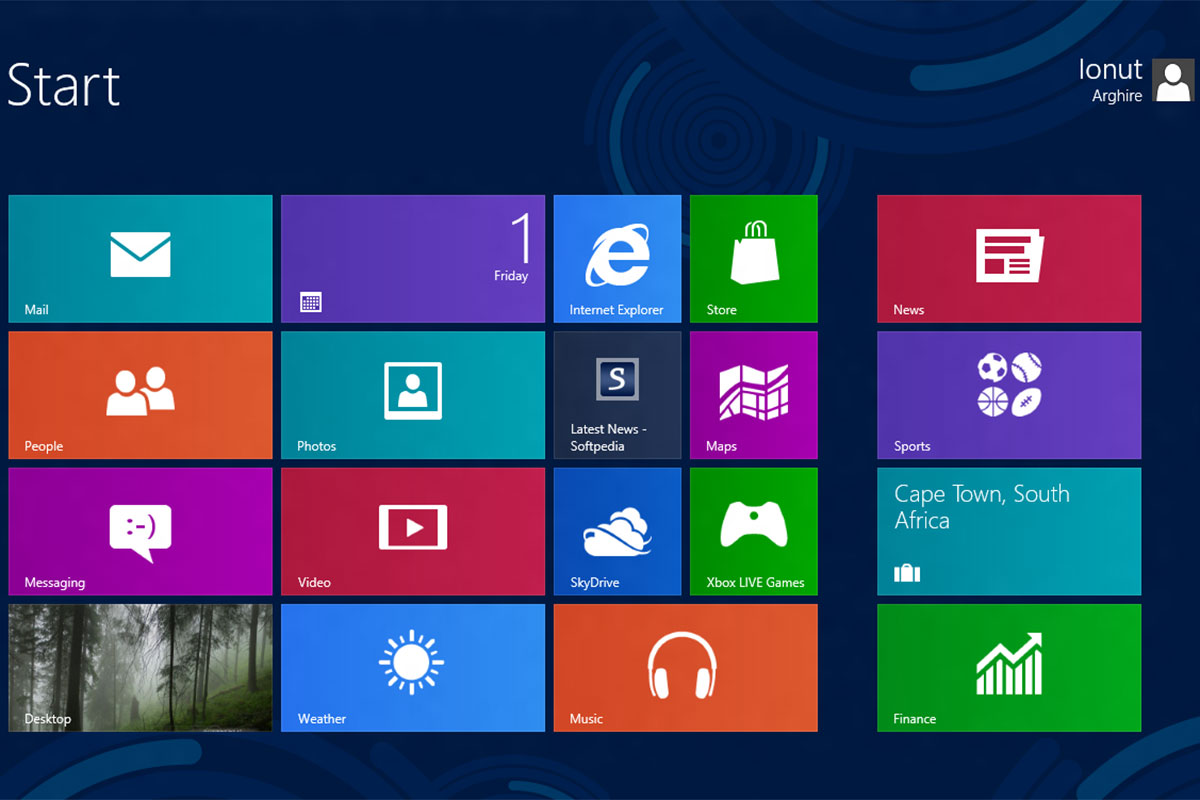1200x800 pixels.
Task: Open the Photos tile
Action: tap(412, 395)
